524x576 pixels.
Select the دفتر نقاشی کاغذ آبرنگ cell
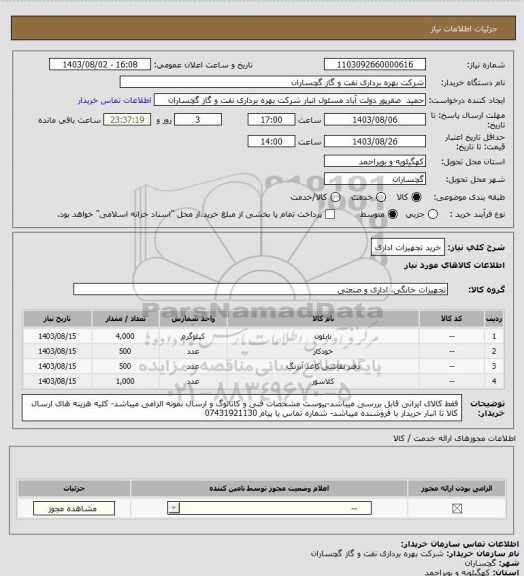323,366
